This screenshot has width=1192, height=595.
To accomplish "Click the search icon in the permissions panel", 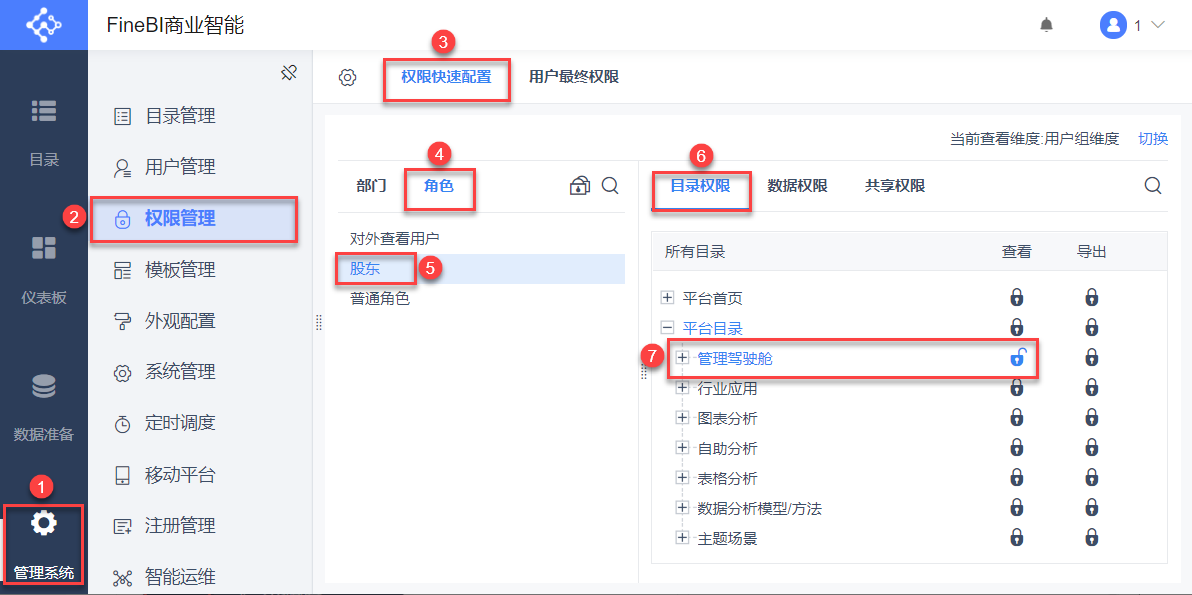I will pos(1153,186).
